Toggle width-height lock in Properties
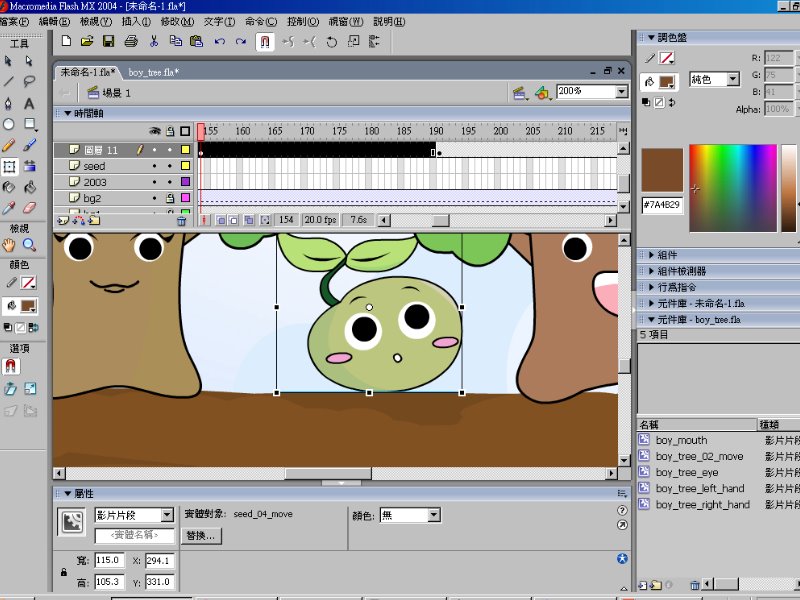Screen dimensions: 800x600 [64, 572]
